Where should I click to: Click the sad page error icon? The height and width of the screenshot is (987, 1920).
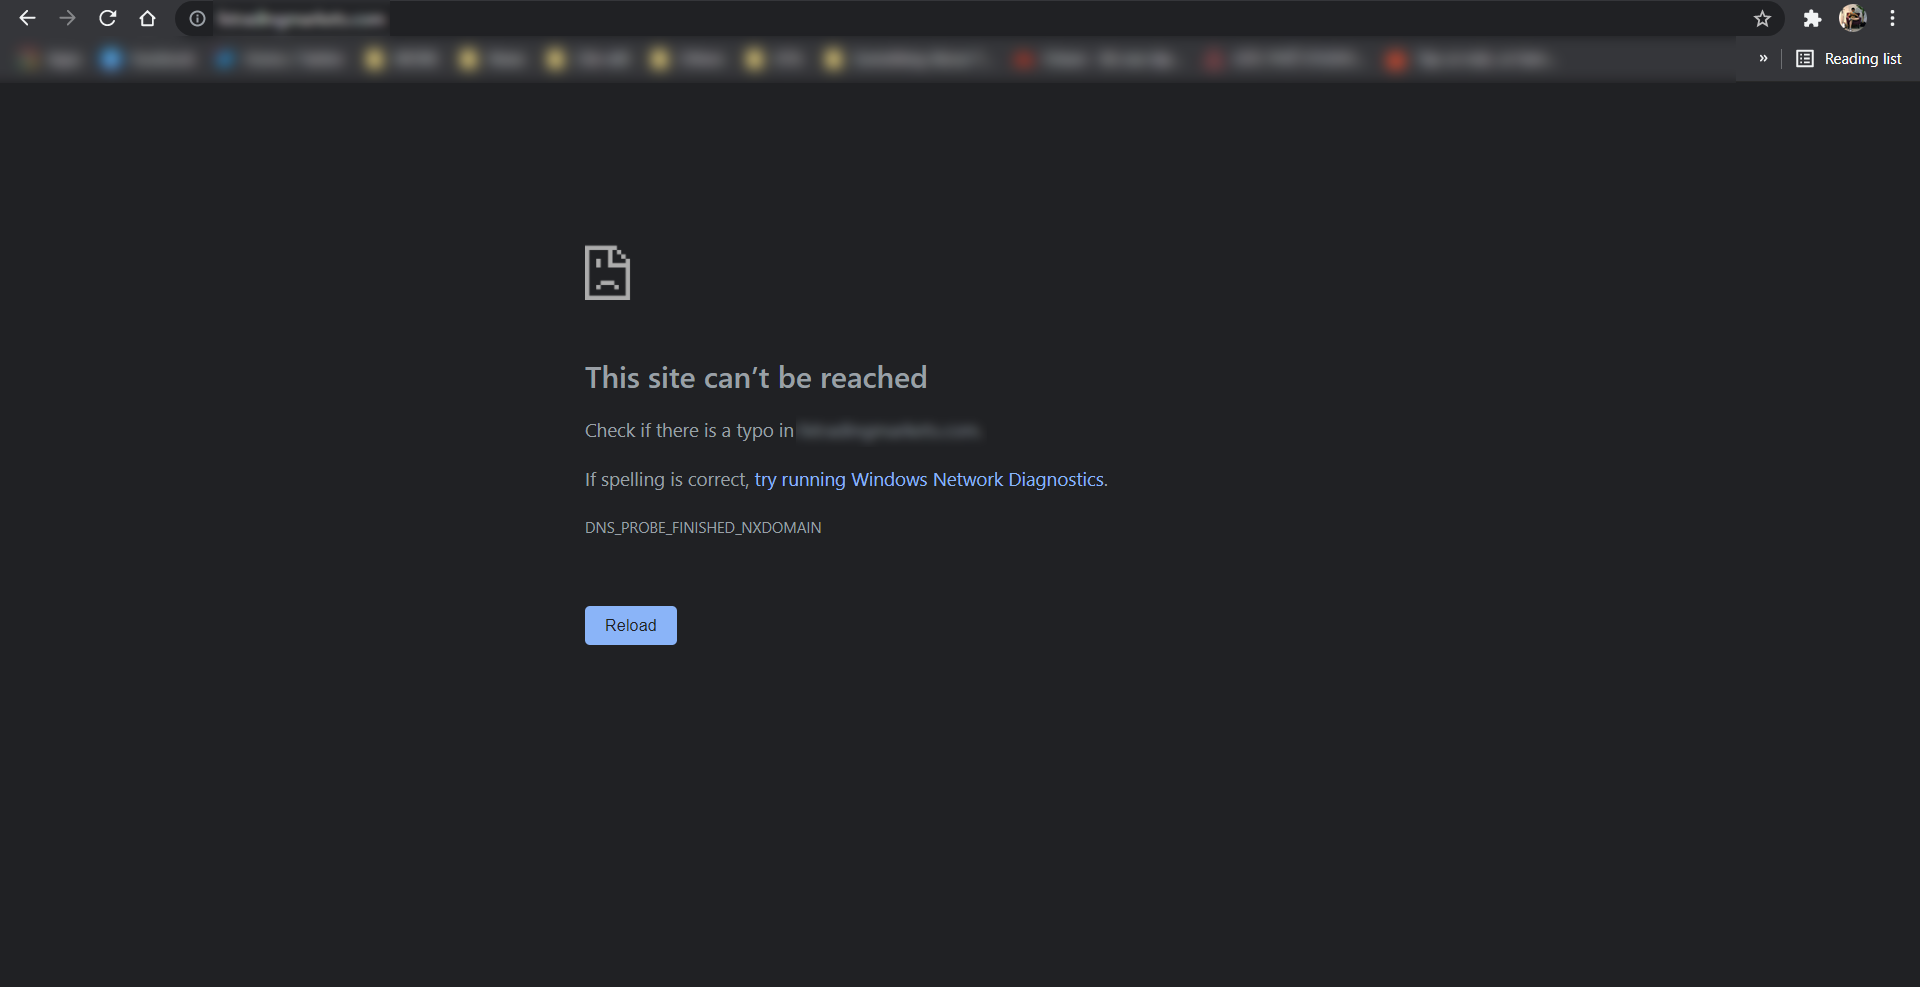click(607, 272)
